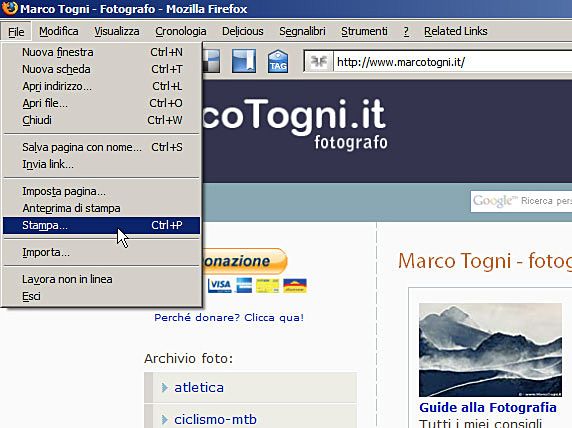Viewport: 572px width, 428px height.
Task: Open the atletica photo archive link
Action: (199, 387)
